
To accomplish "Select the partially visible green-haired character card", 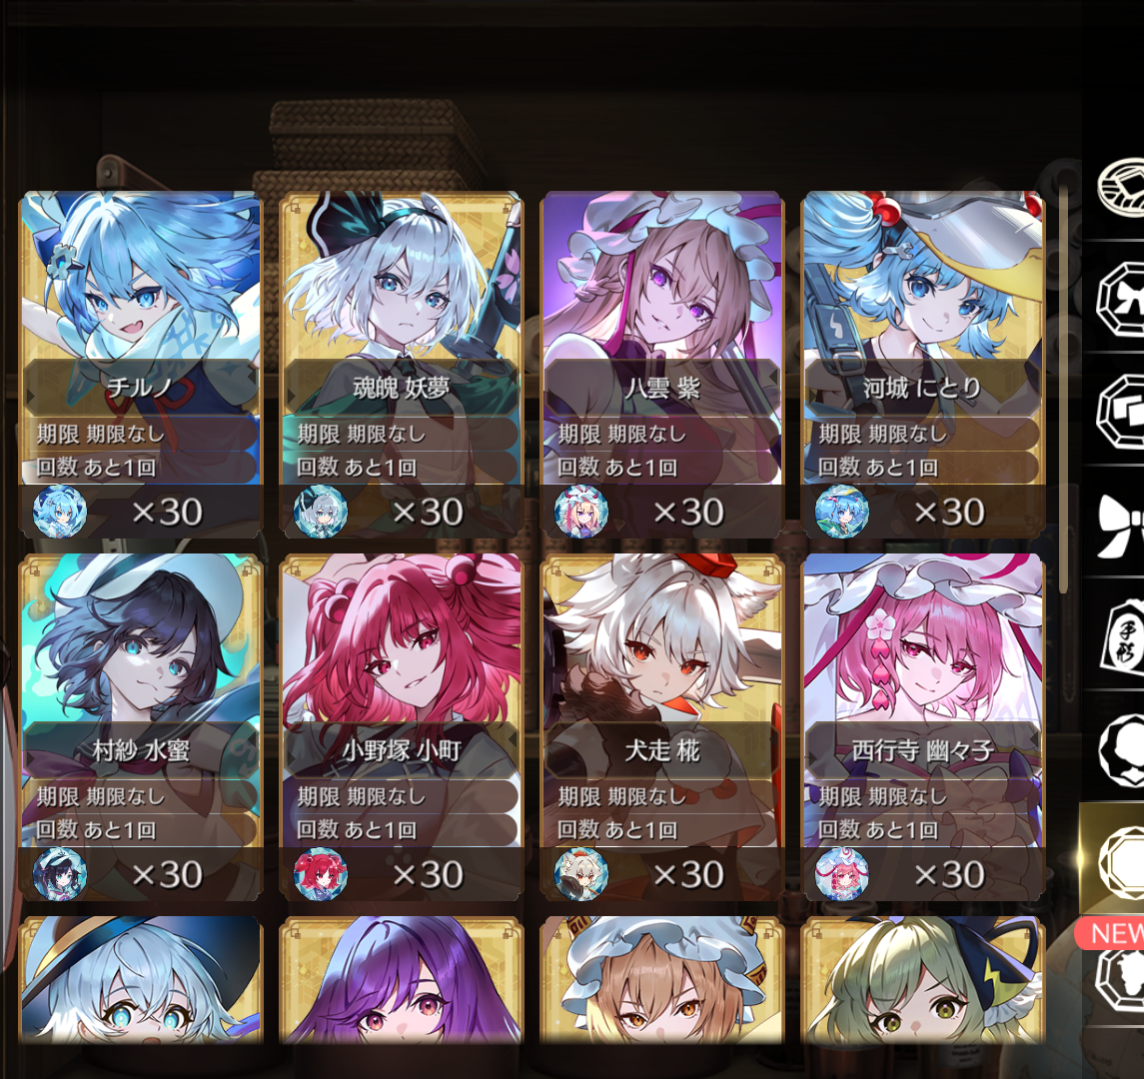I will [x=923, y=980].
